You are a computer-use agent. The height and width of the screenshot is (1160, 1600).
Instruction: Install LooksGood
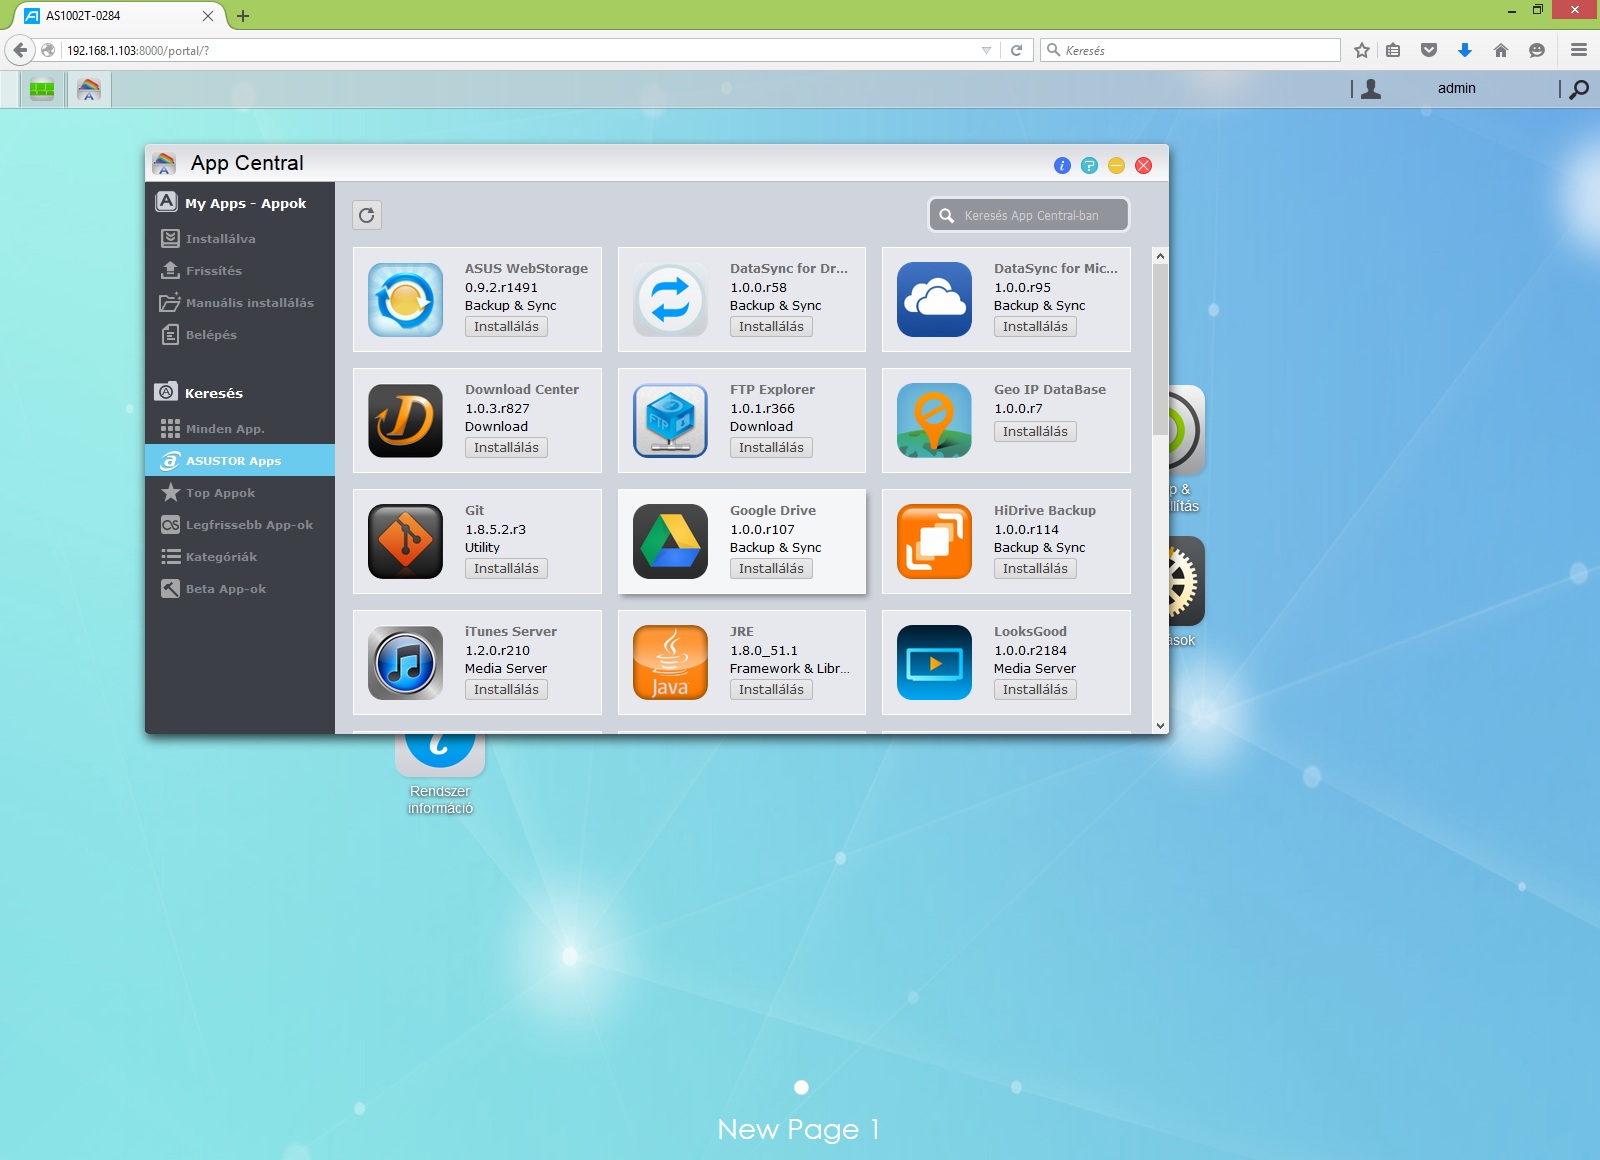point(1035,690)
